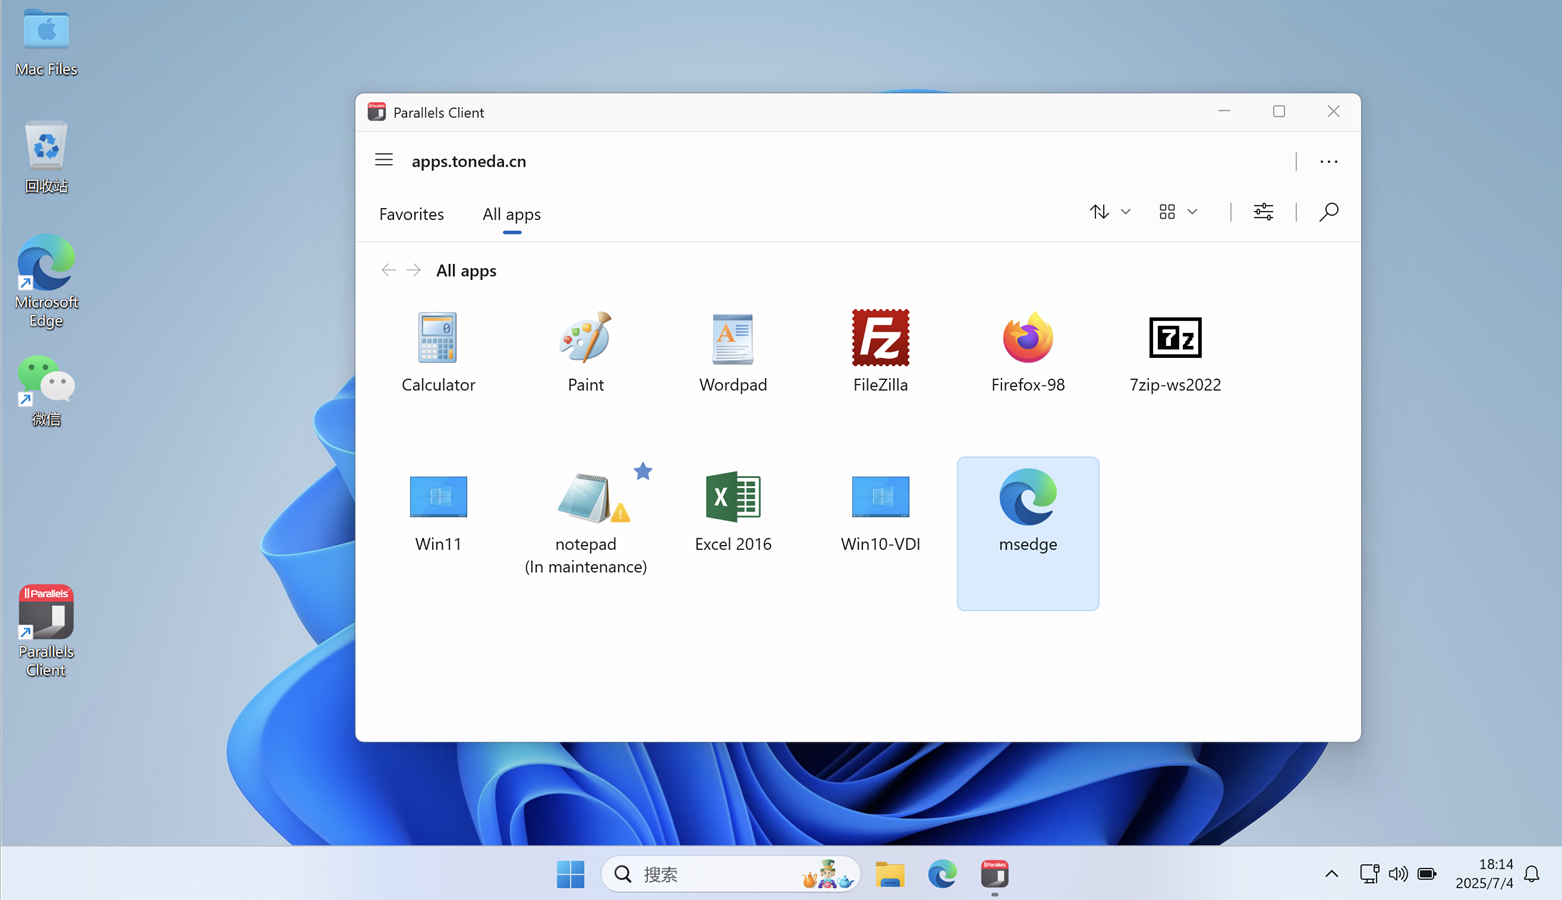Switch to the Favorites tab
This screenshot has width=1562, height=900.
(411, 214)
